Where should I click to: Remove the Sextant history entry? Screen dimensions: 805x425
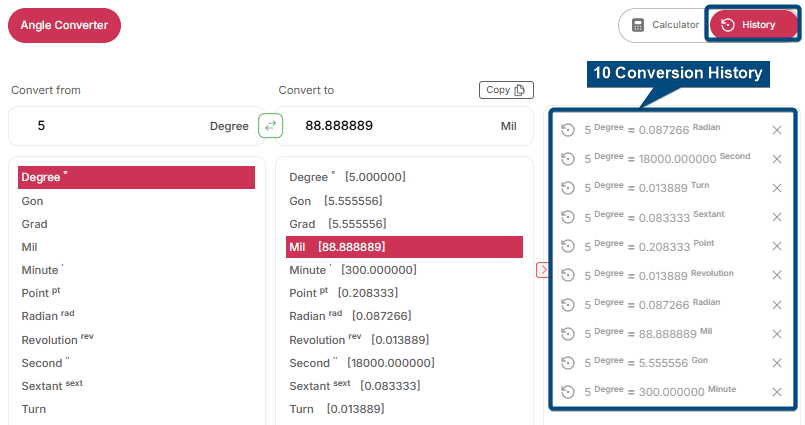776,216
